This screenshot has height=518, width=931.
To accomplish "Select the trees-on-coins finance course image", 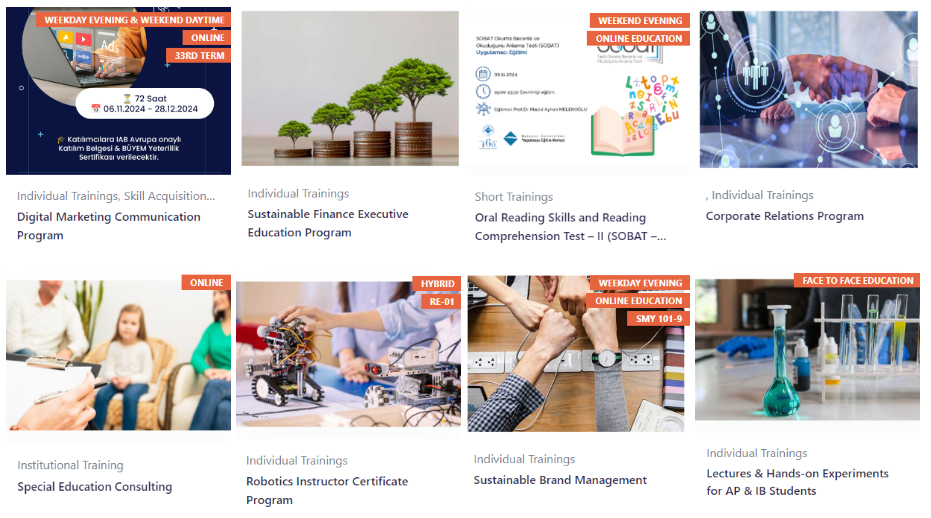I will click(350, 89).
